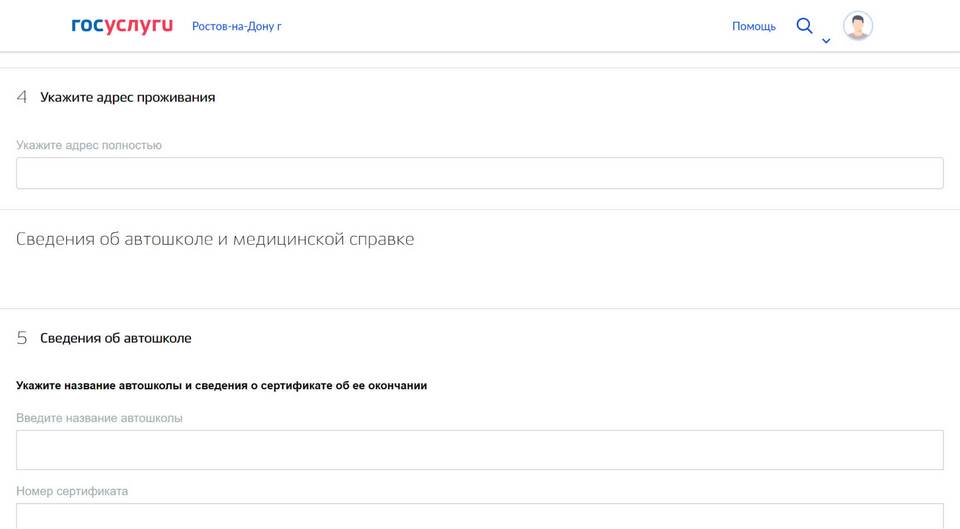This screenshot has width=960, height=529.
Task: Select step 4 heading 'Укажите адрес проживания'
Action: pyautogui.click(x=127, y=97)
